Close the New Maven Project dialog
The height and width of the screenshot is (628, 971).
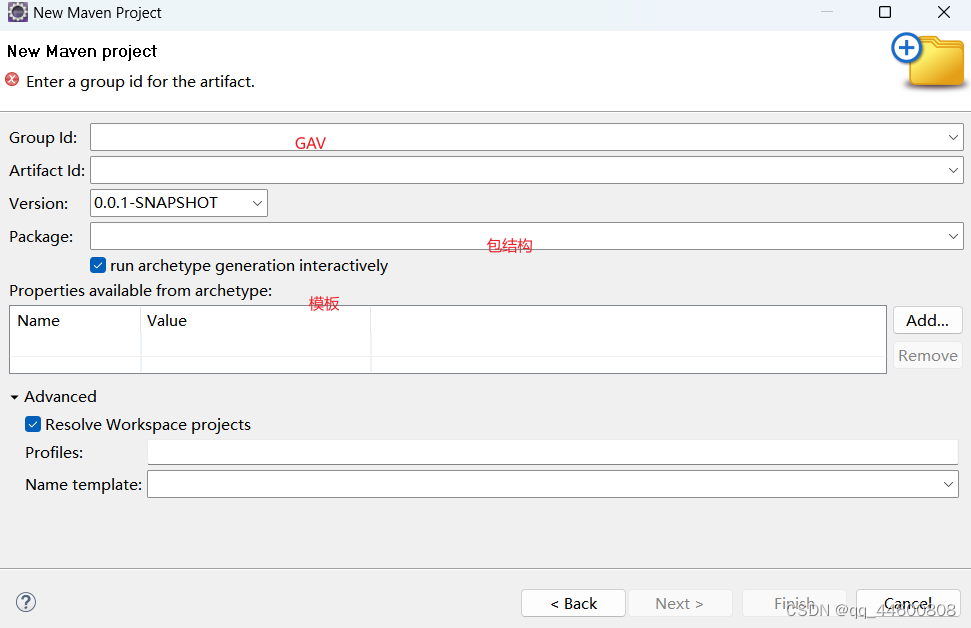pos(944,12)
